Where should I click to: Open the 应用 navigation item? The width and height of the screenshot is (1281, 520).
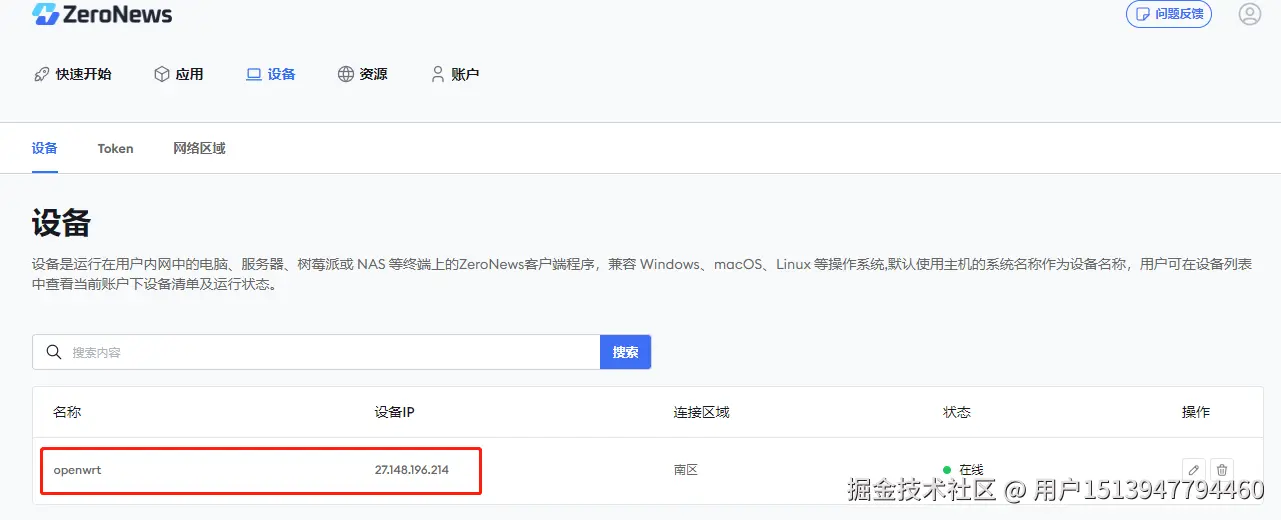click(x=178, y=74)
